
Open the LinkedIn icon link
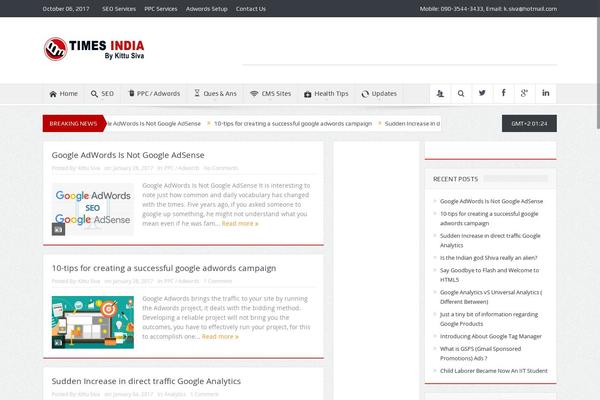[546, 93]
